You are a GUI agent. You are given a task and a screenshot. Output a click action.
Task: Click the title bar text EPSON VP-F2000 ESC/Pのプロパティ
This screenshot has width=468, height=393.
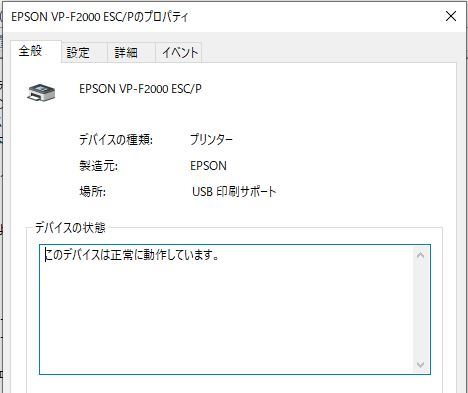click(100, 17)
